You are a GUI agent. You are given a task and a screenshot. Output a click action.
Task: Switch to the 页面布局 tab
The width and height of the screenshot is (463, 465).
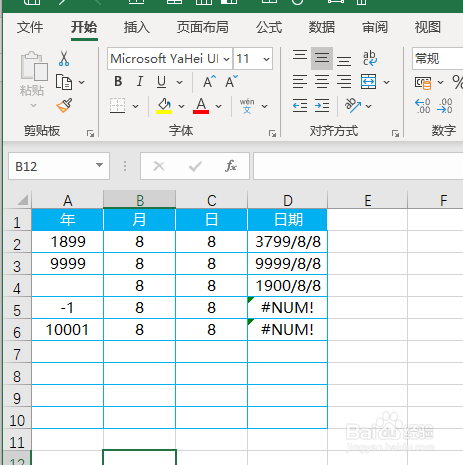(x=203, y=27)
